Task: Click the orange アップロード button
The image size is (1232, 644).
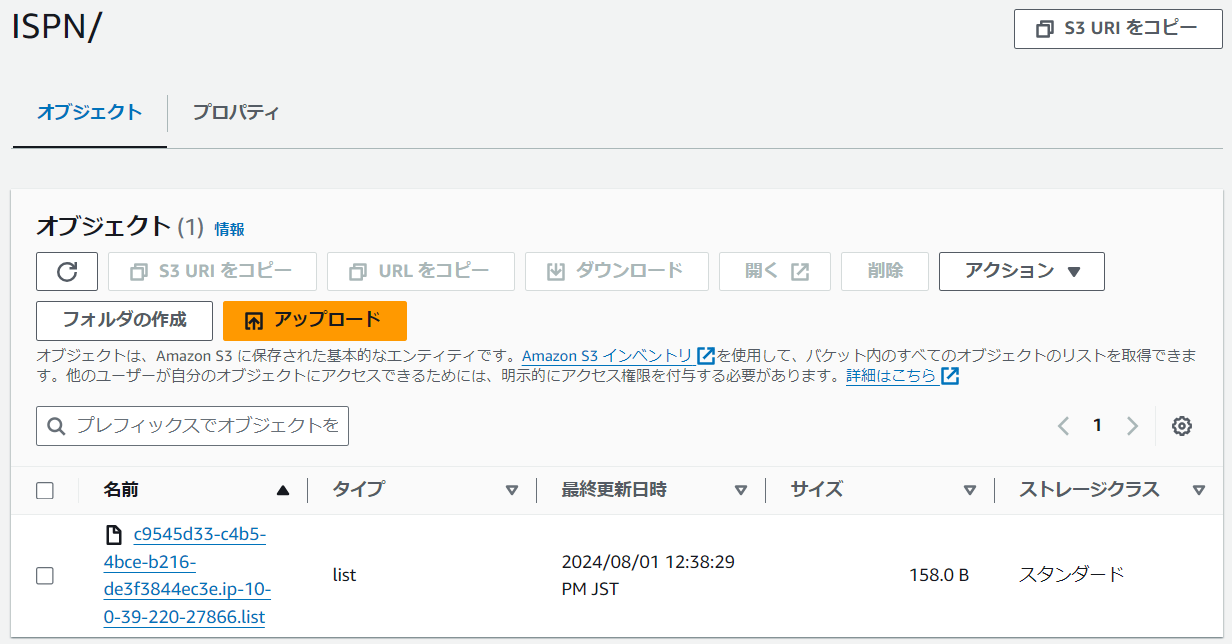Action: tap(315, 321)
